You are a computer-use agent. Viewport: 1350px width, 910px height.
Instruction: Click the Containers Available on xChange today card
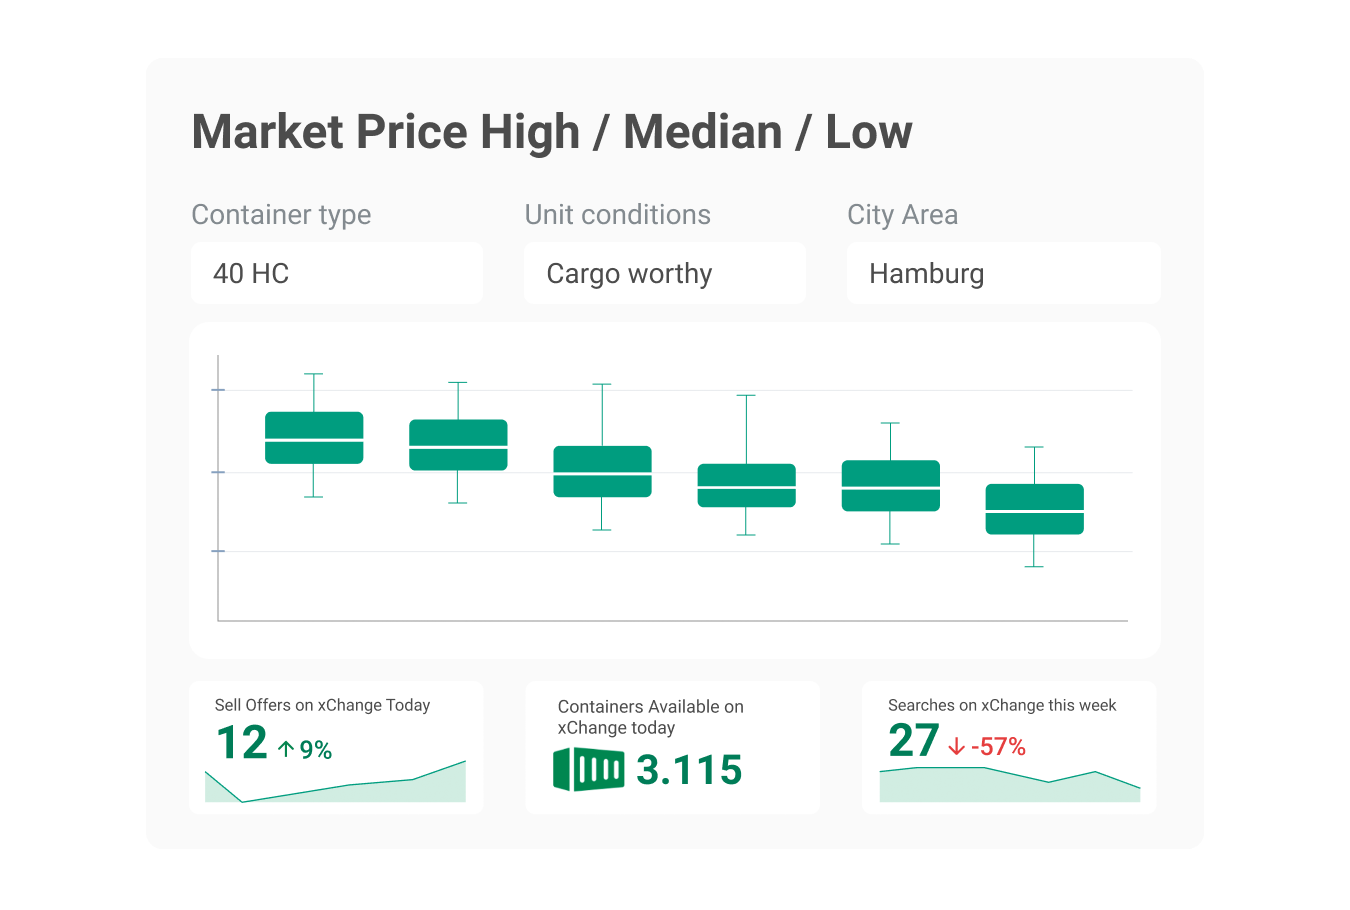click(672, 747)
